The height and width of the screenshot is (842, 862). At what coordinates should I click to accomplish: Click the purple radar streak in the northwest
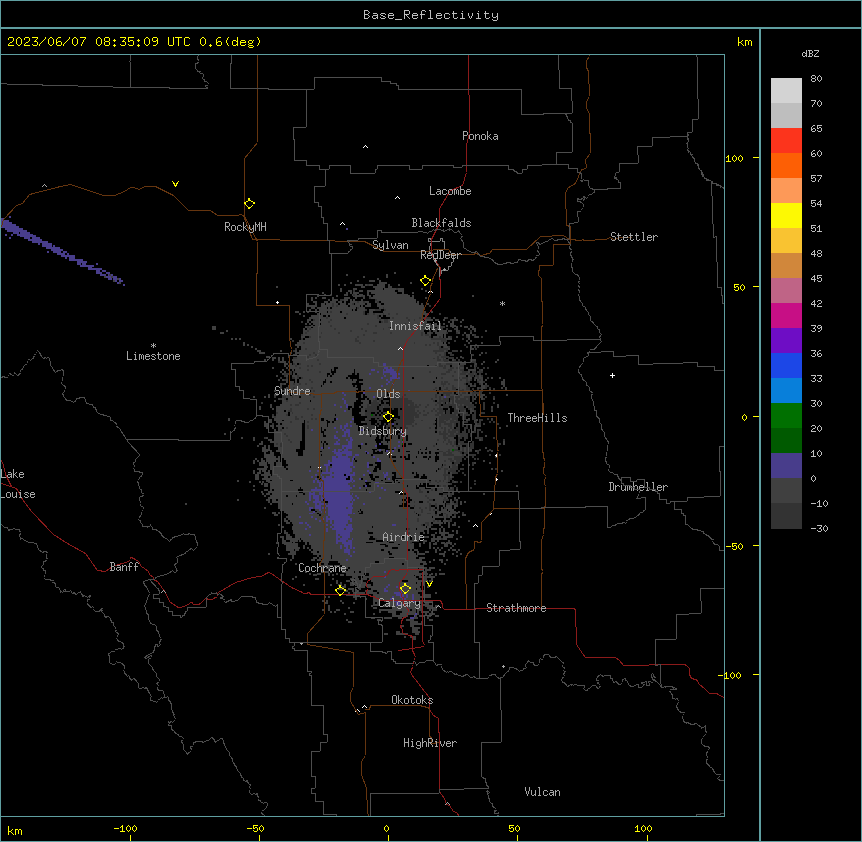pyautogui.click(x=62, y=251)
